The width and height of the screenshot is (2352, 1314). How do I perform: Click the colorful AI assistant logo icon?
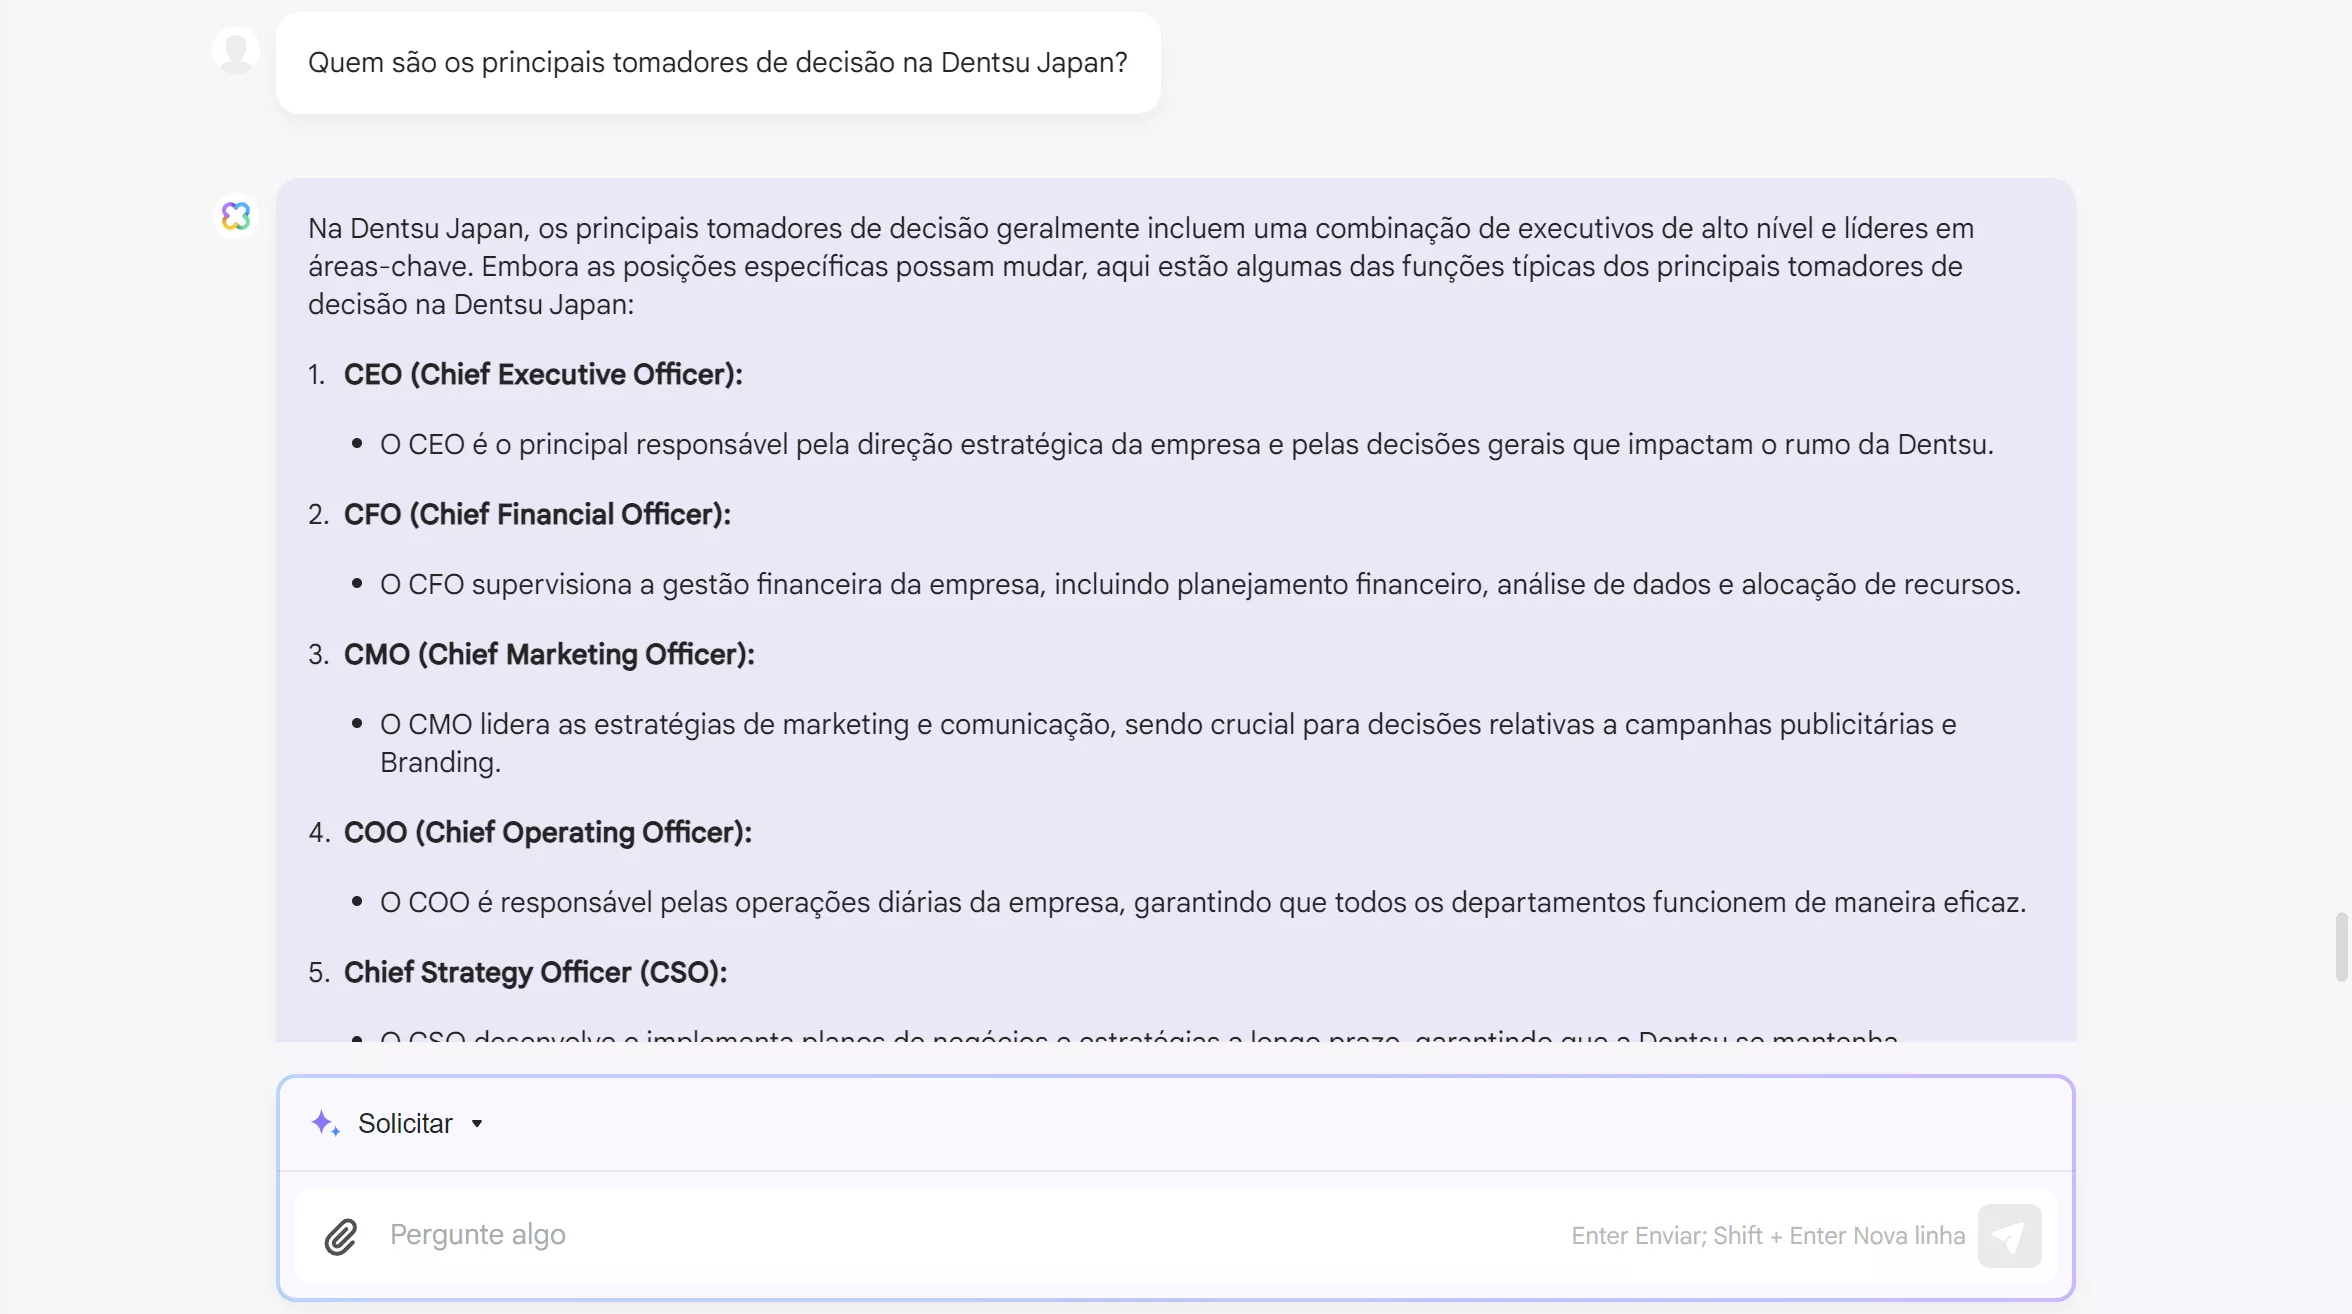(x=236, y=217)
